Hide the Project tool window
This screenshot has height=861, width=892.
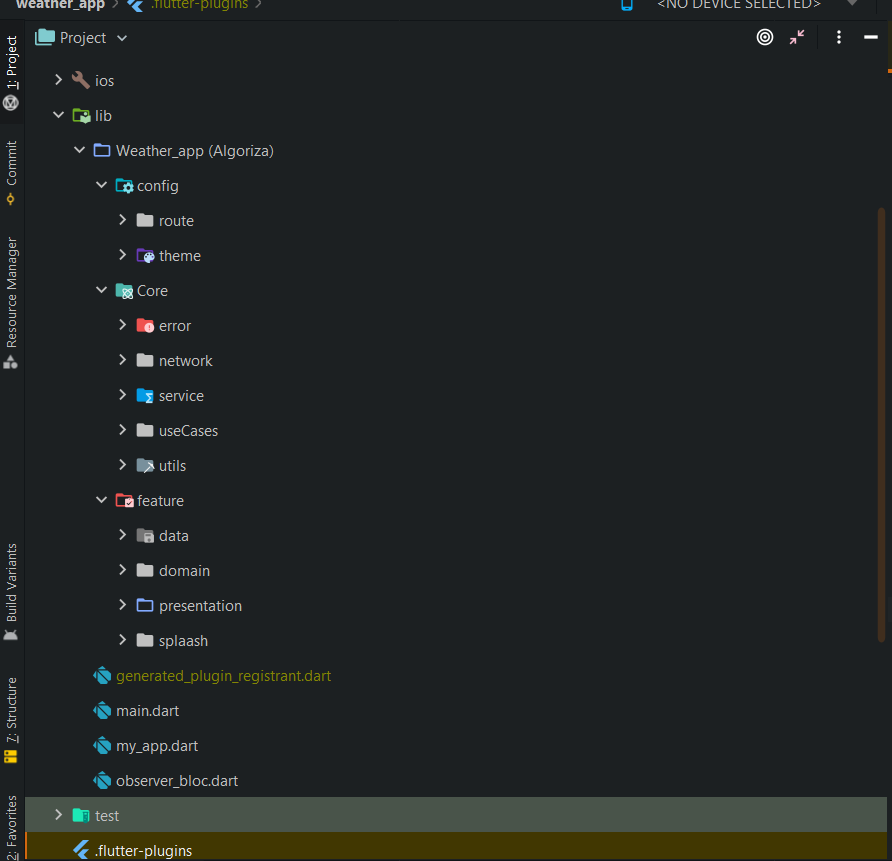coord(871,37)
